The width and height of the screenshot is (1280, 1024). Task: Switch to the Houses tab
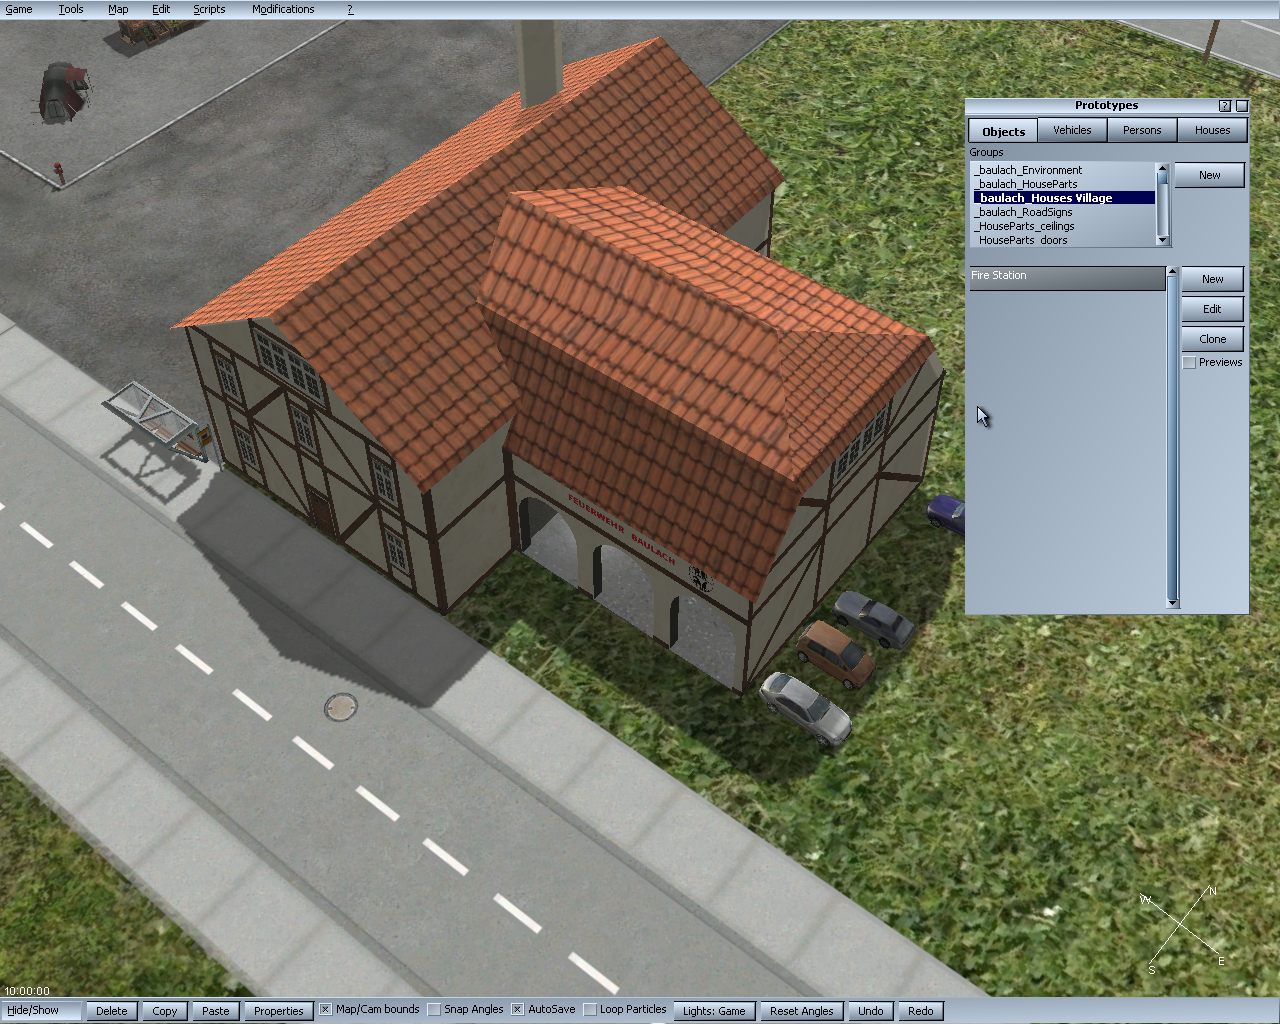tap(1212, 130)
